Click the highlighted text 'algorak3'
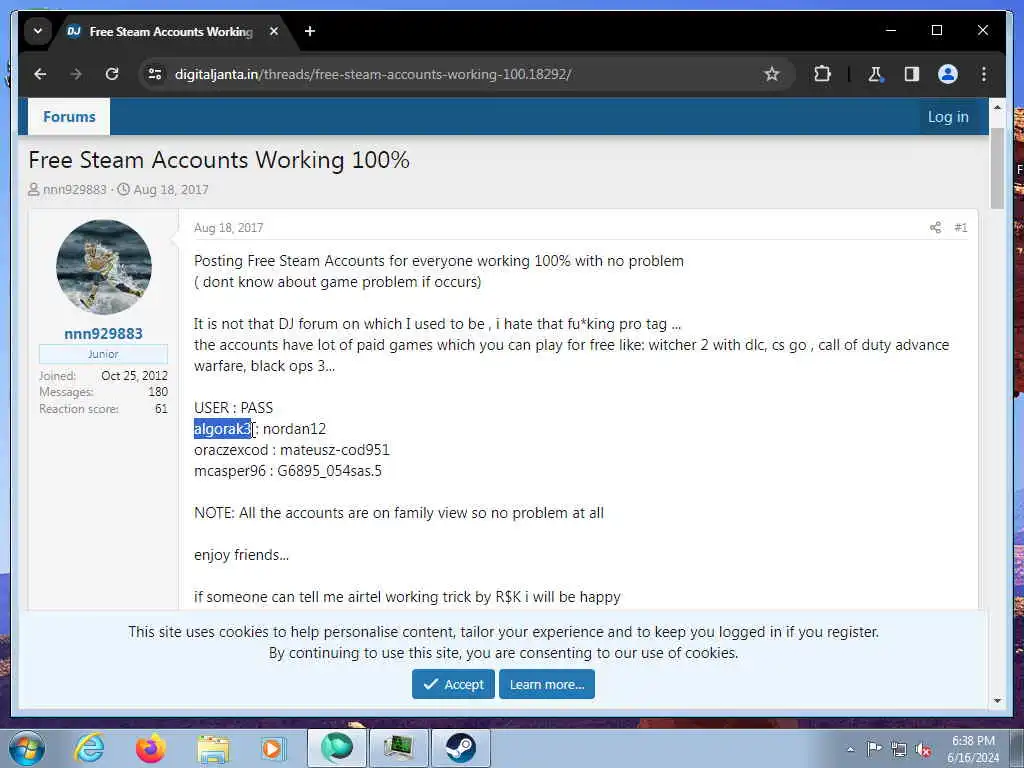 coord(222,428)
